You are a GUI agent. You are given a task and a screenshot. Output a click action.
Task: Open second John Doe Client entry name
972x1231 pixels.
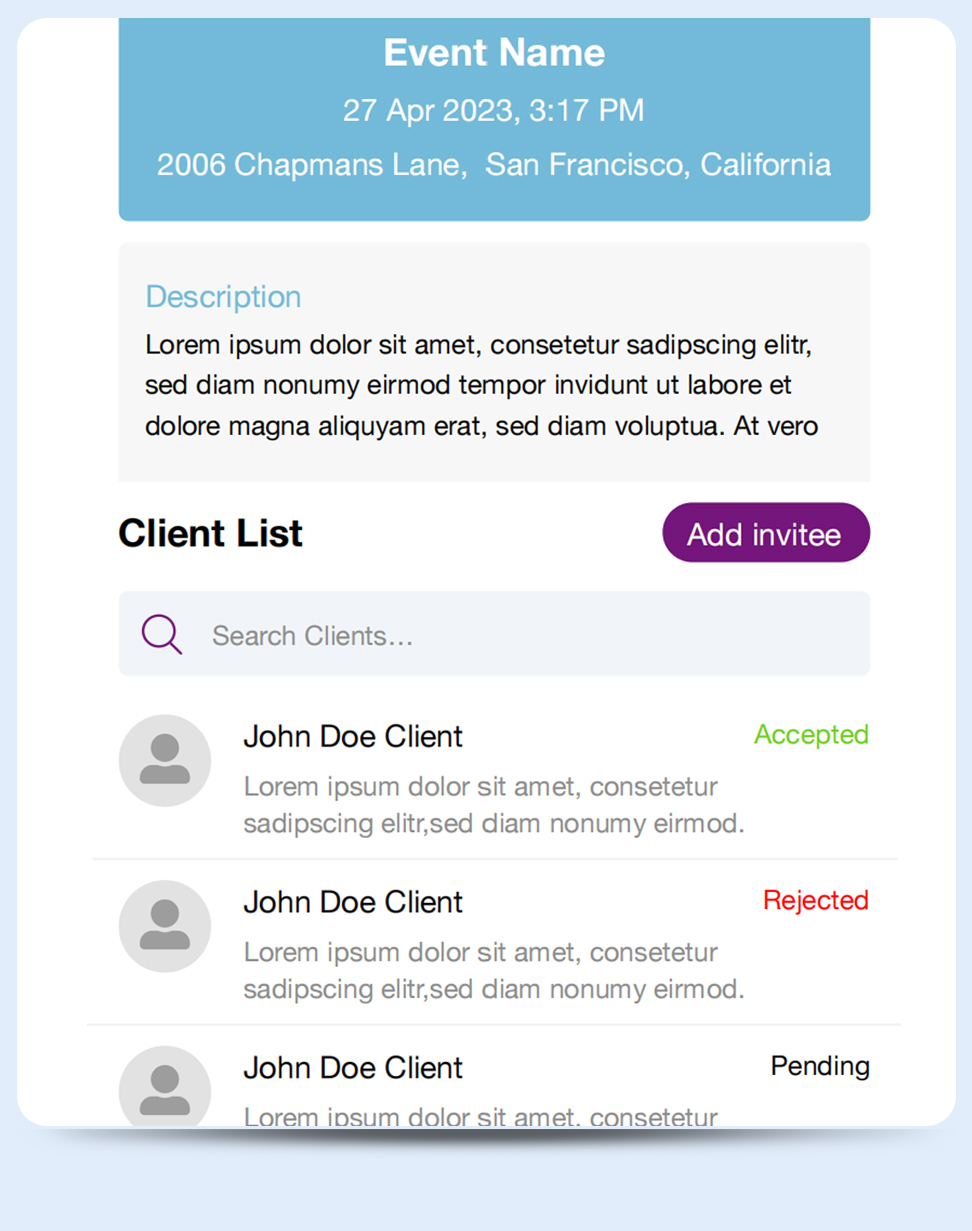tap(353, 902)
